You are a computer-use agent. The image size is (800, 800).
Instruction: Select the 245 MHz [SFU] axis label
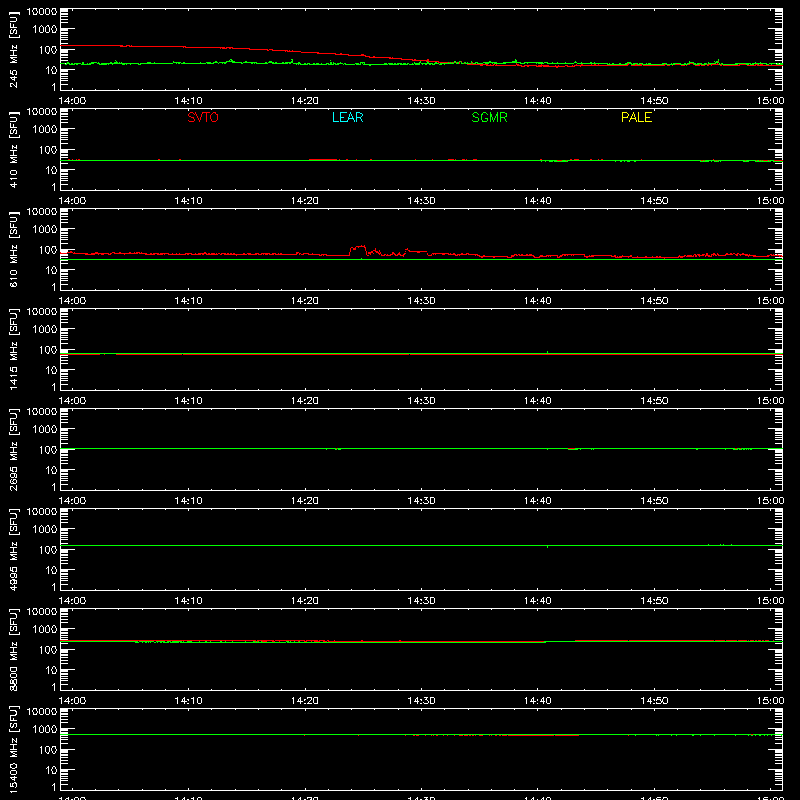coord(14,49)
